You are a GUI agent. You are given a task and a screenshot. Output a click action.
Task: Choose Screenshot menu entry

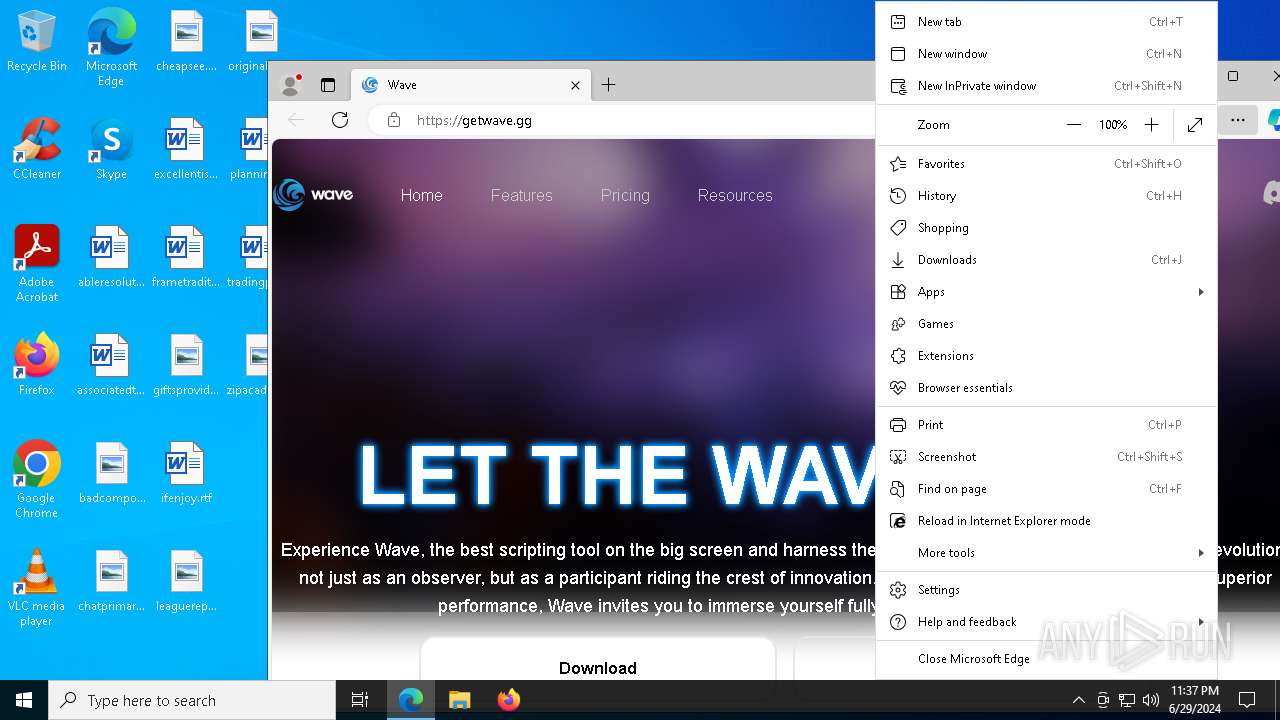click(x=1046, y=457)
